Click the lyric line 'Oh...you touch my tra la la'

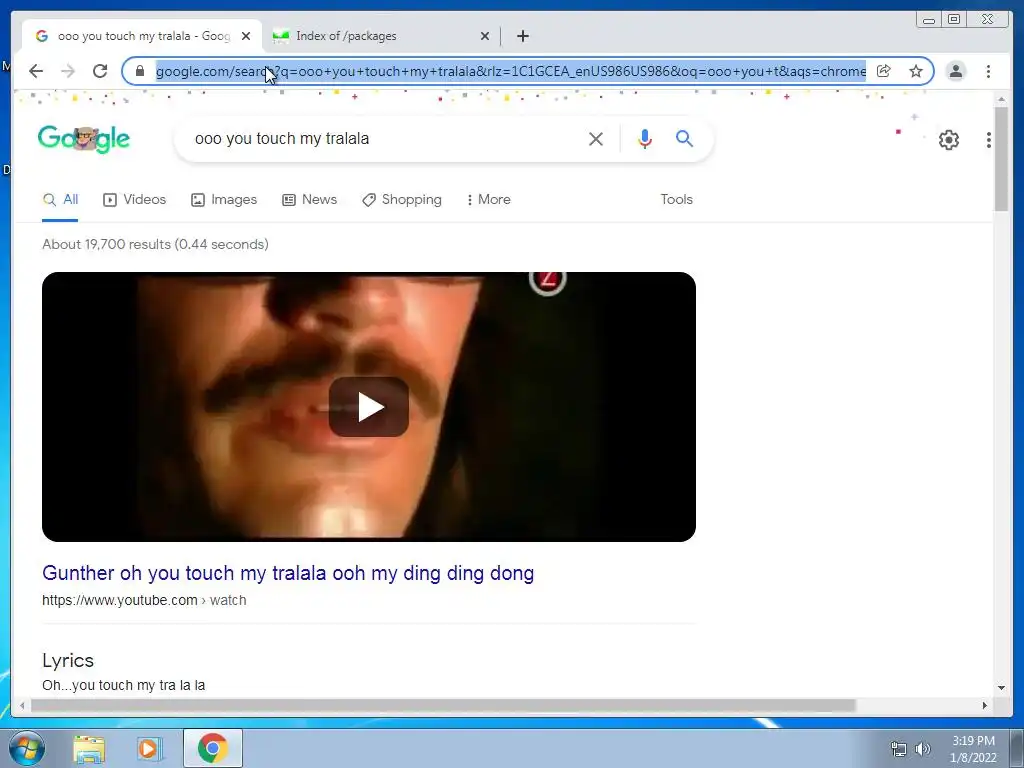(x=123, y=685)
